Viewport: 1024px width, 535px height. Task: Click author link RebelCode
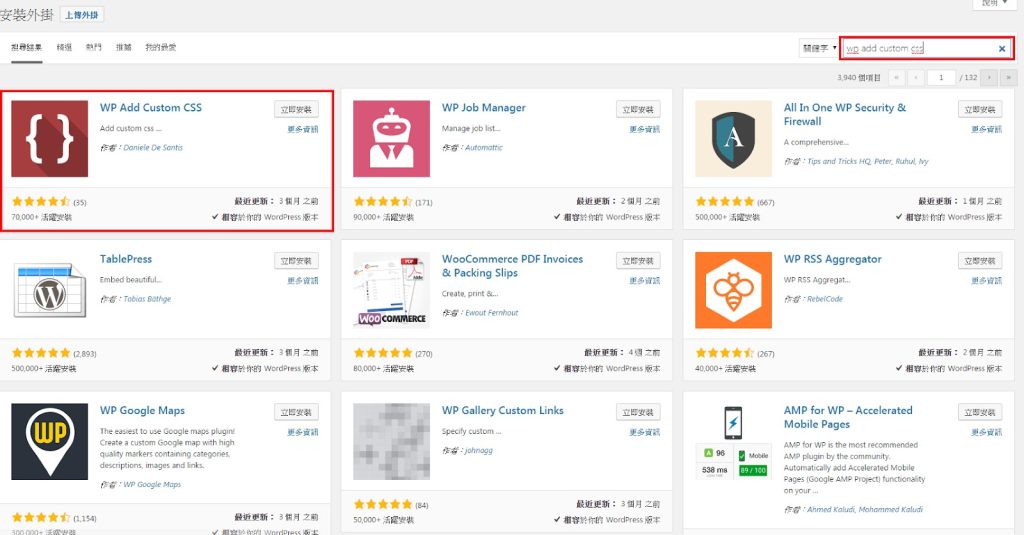(825, 299)
